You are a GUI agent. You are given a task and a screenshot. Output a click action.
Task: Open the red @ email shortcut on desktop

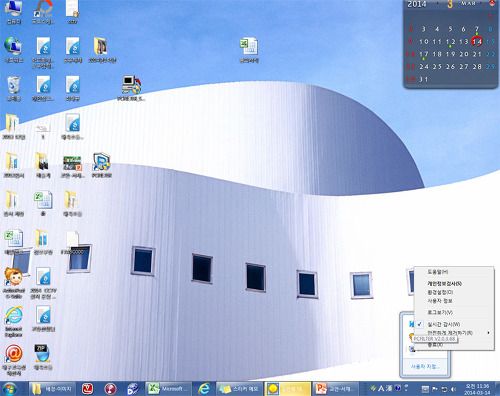click(x=14, y=360)
